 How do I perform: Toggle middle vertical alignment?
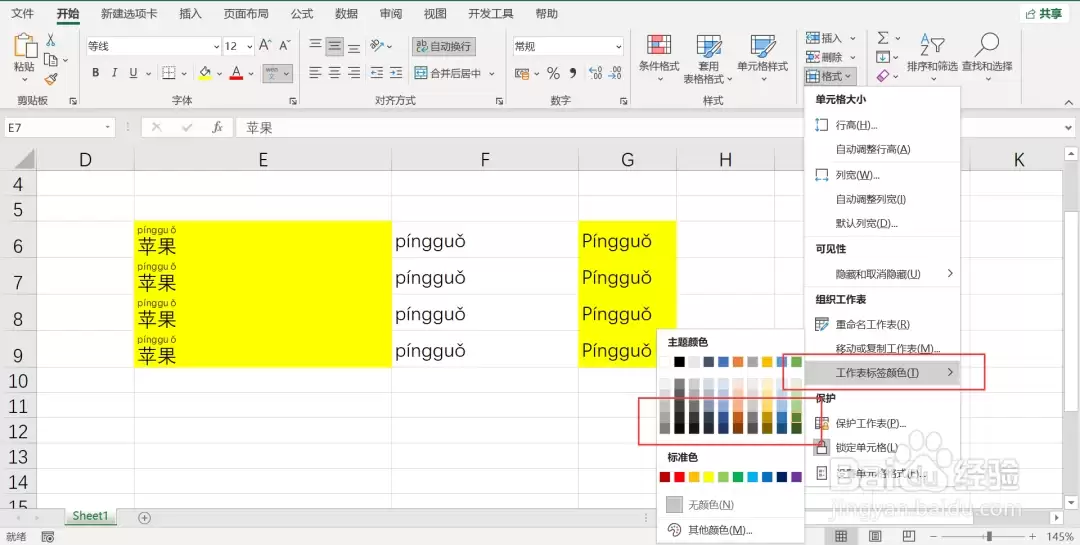pyautogui.click(x=335, y=46)
